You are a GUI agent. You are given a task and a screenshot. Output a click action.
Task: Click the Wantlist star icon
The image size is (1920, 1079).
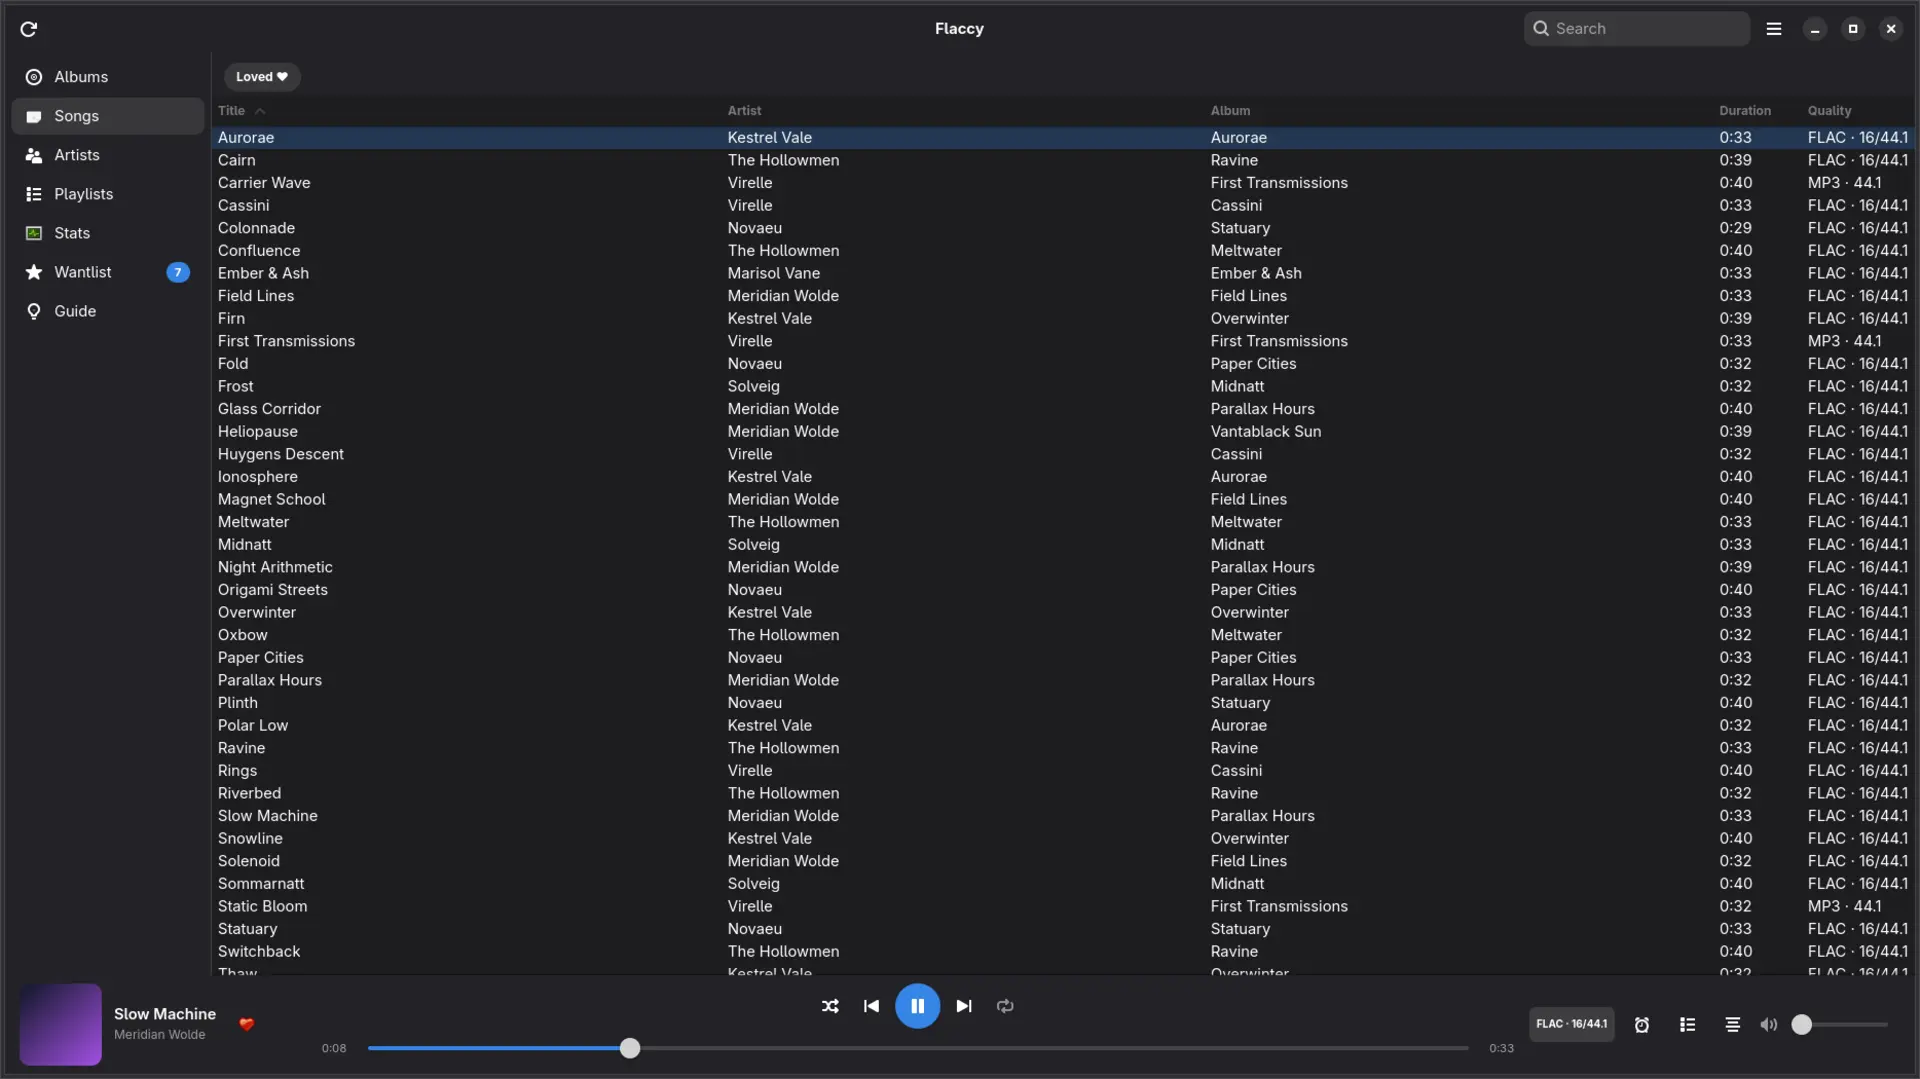34,272
